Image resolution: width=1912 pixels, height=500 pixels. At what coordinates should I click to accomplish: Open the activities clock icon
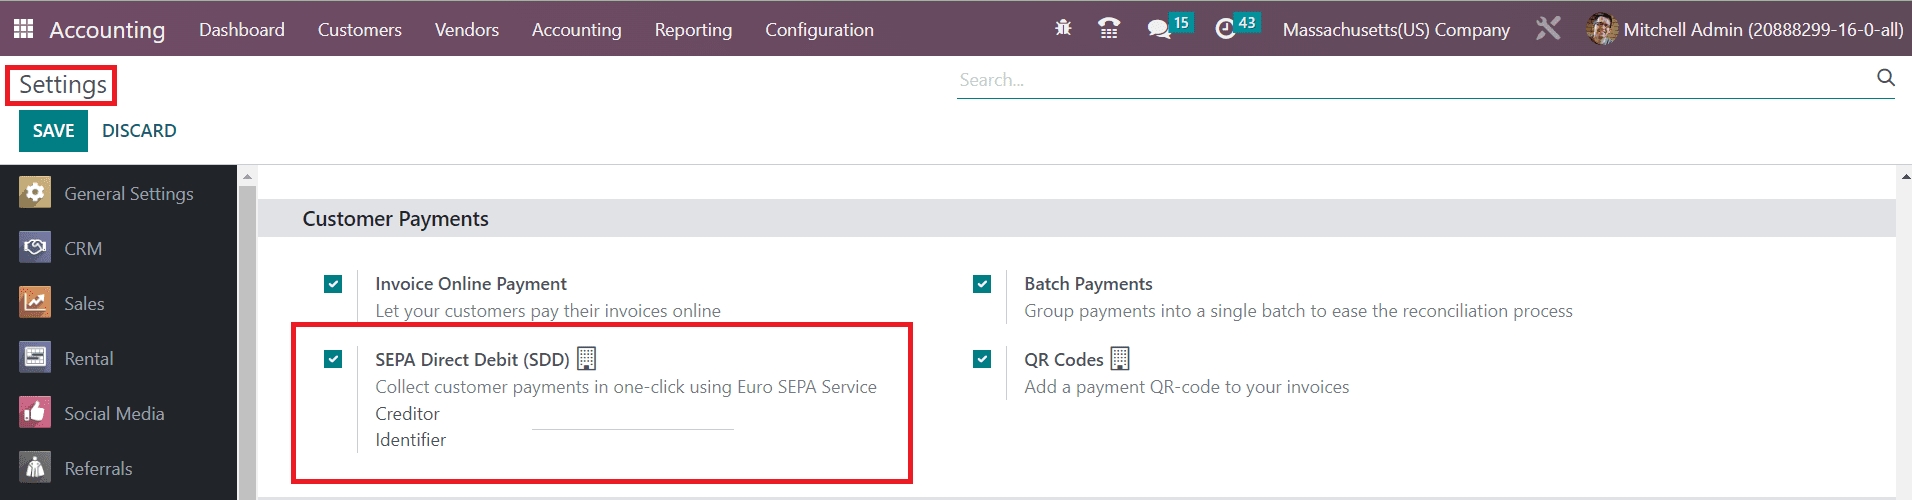click(1225, 29)
